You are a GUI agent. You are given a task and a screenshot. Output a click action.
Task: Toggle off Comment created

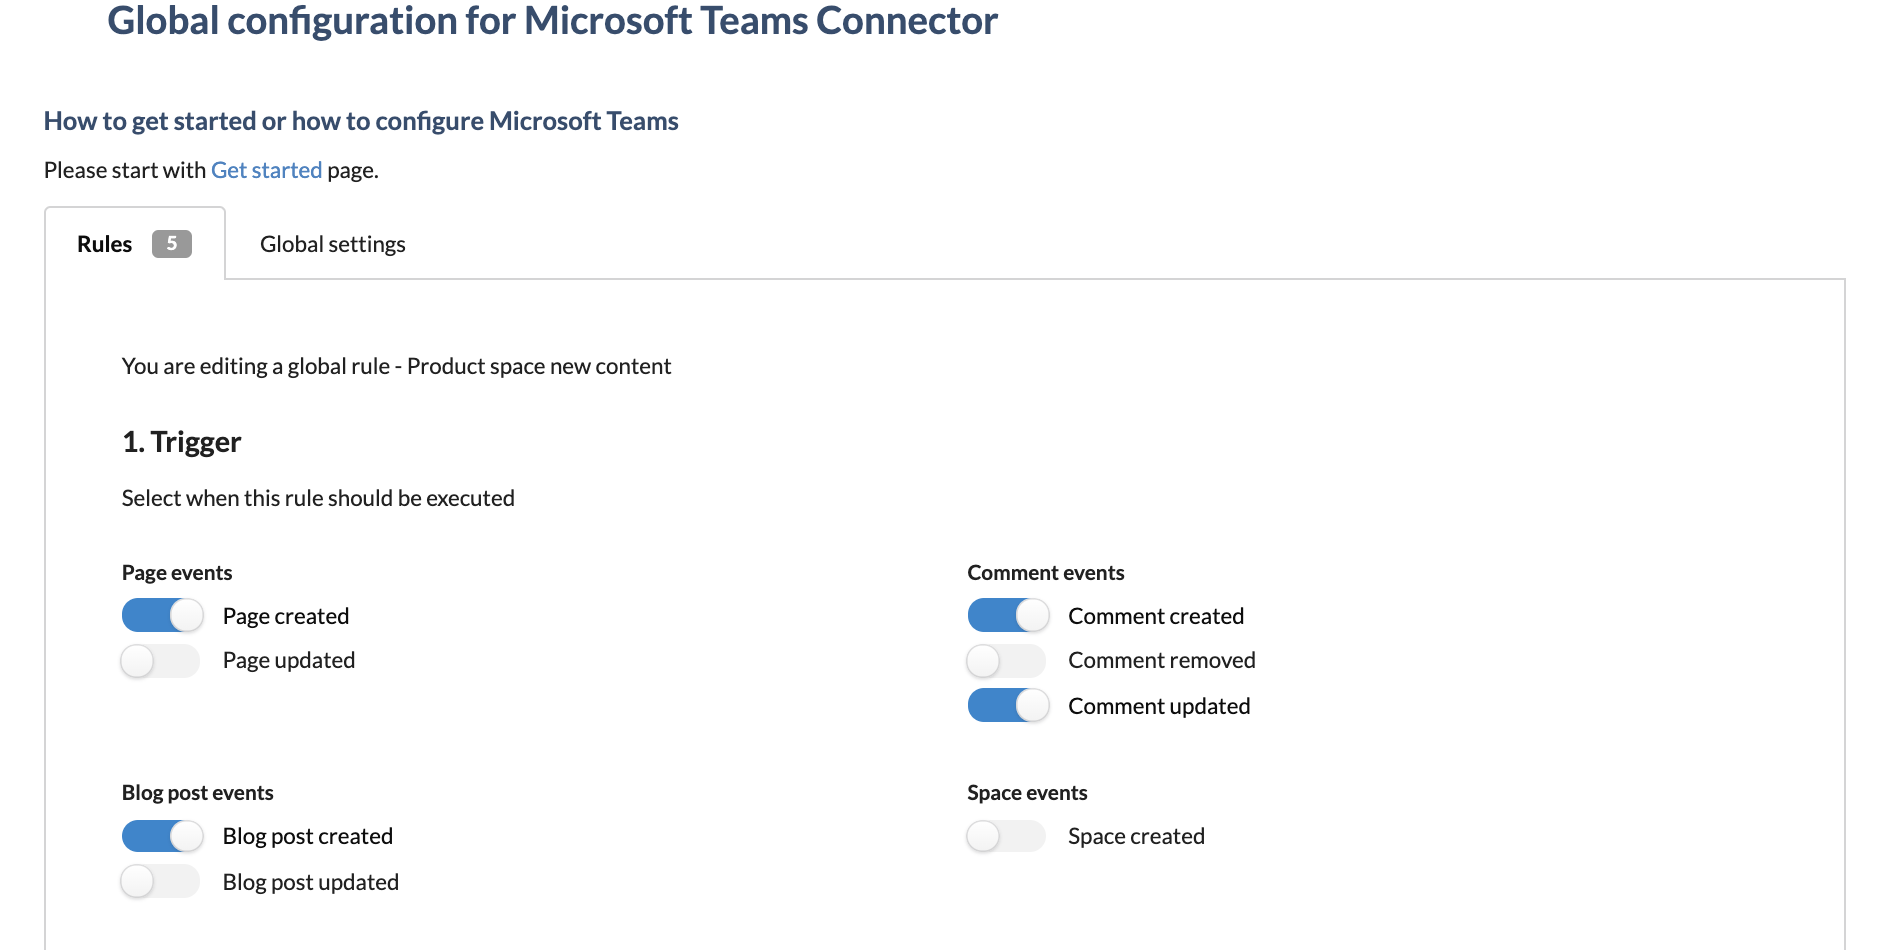pyautogui.click(x=1008, y=615)
